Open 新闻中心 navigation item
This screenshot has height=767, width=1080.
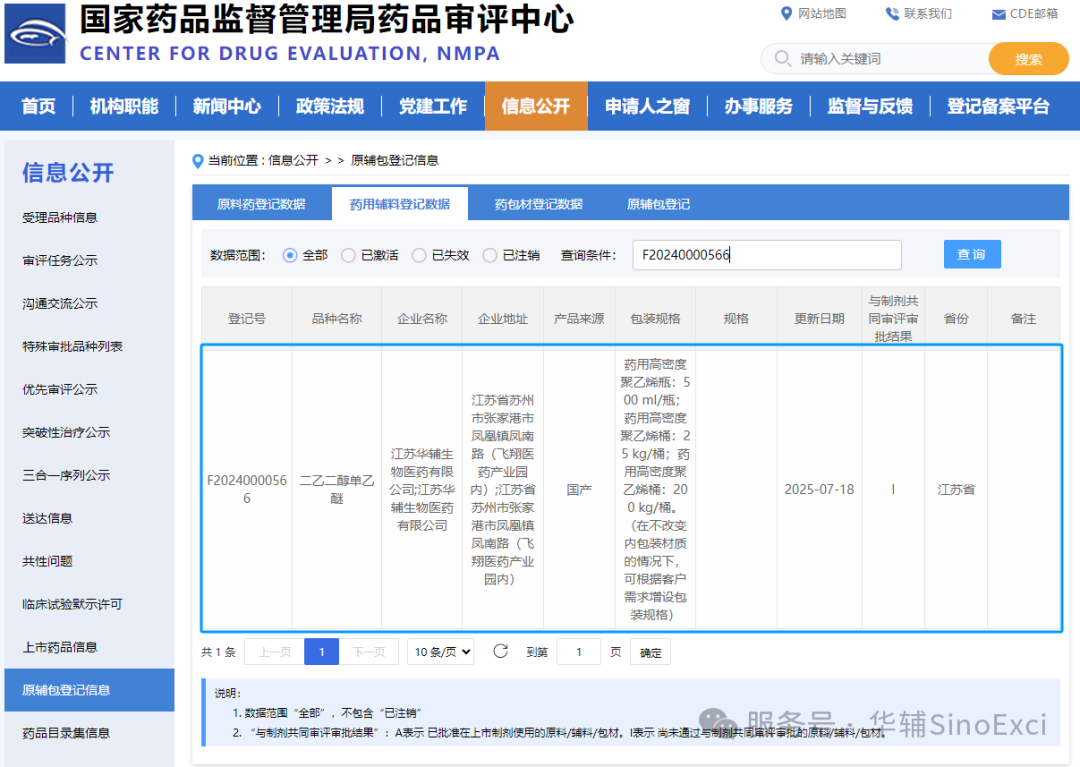point(227,106)
